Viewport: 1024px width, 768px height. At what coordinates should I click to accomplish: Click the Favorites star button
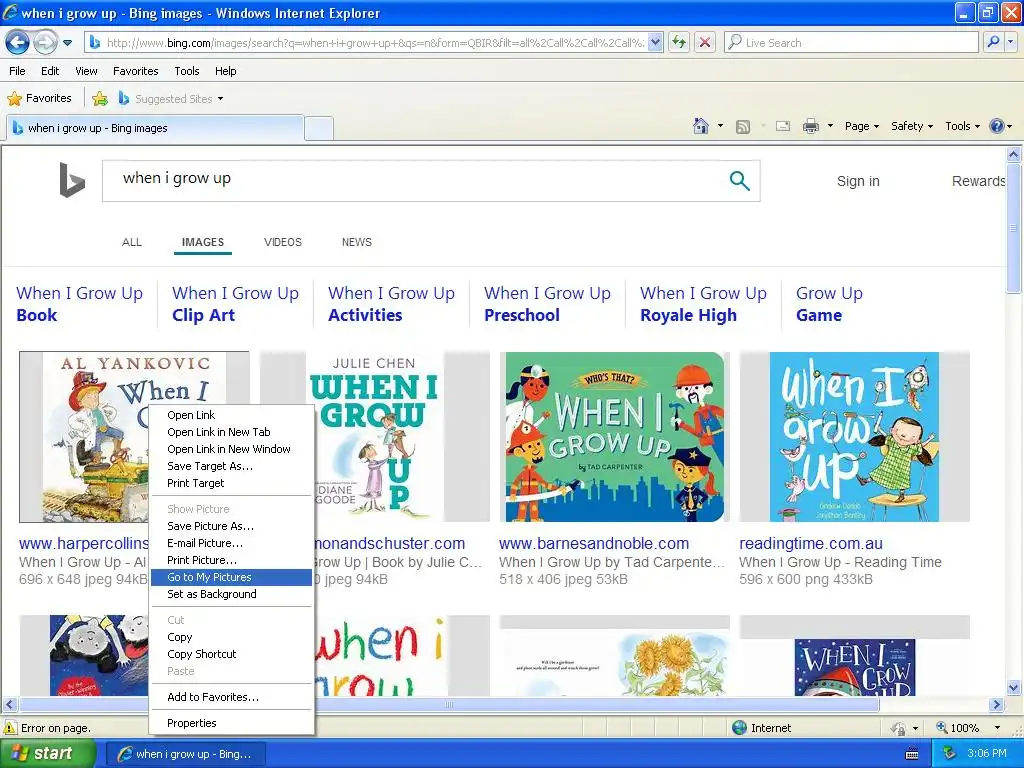coord(39,99)
